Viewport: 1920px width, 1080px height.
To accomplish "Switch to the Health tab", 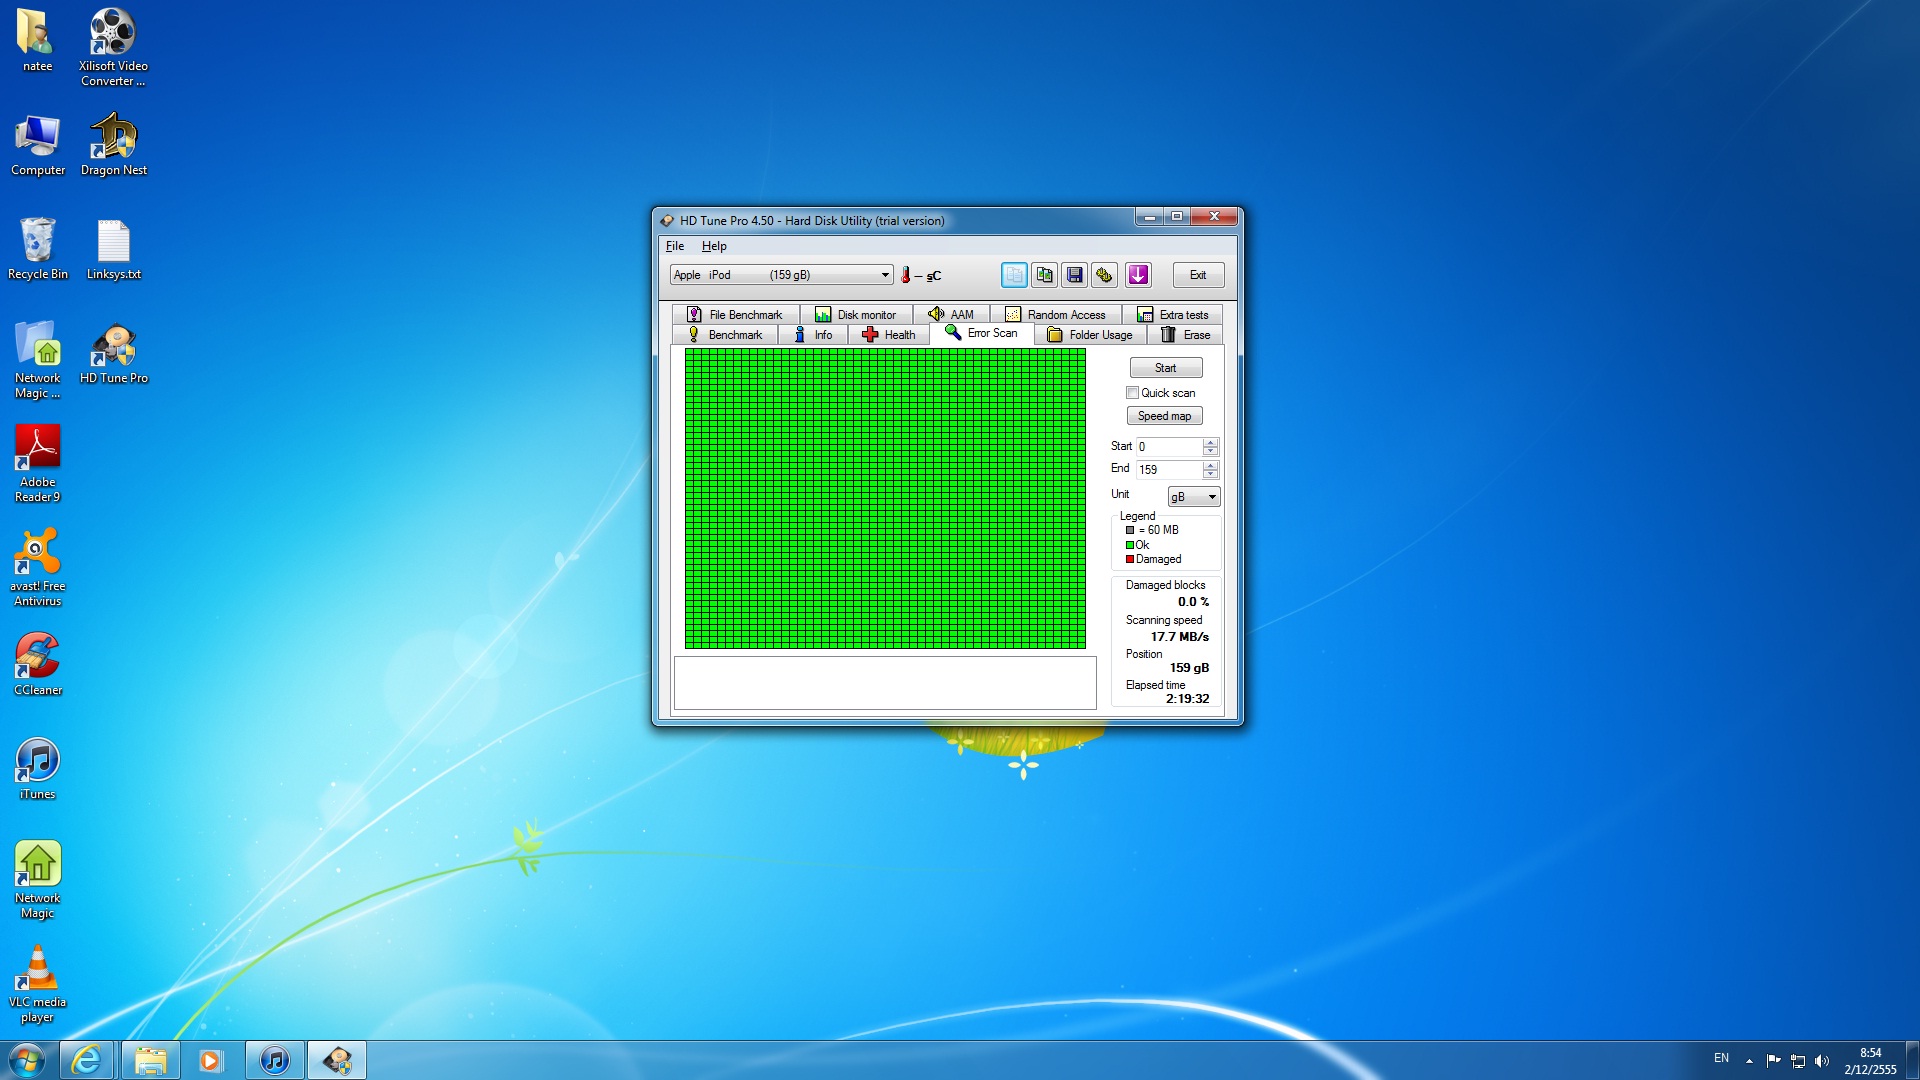I will pos(888,335).
